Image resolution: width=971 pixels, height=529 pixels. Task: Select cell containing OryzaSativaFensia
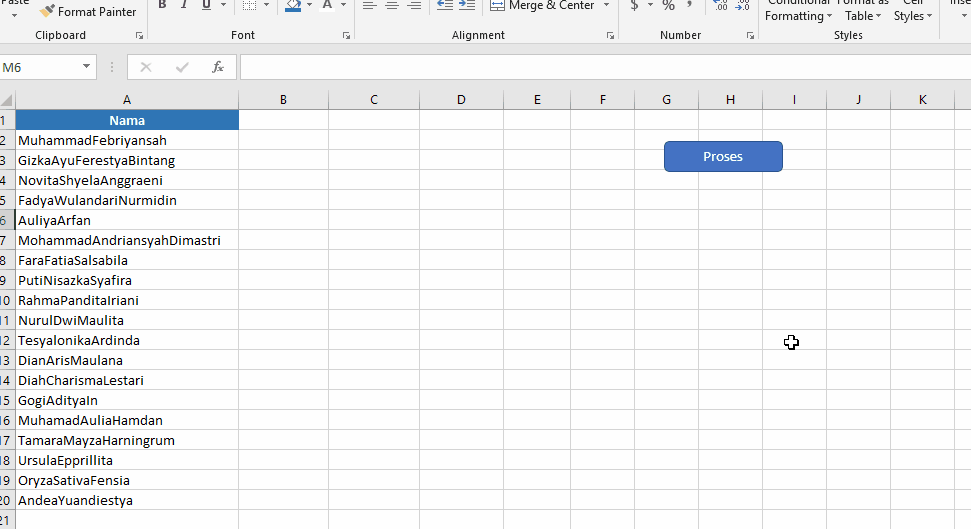pos(127,480)
